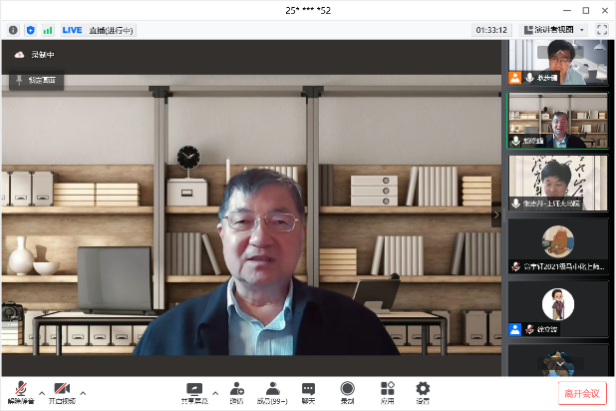Open the invite participants icon
Screen dimensions: 616x411
tap(237, 388)
